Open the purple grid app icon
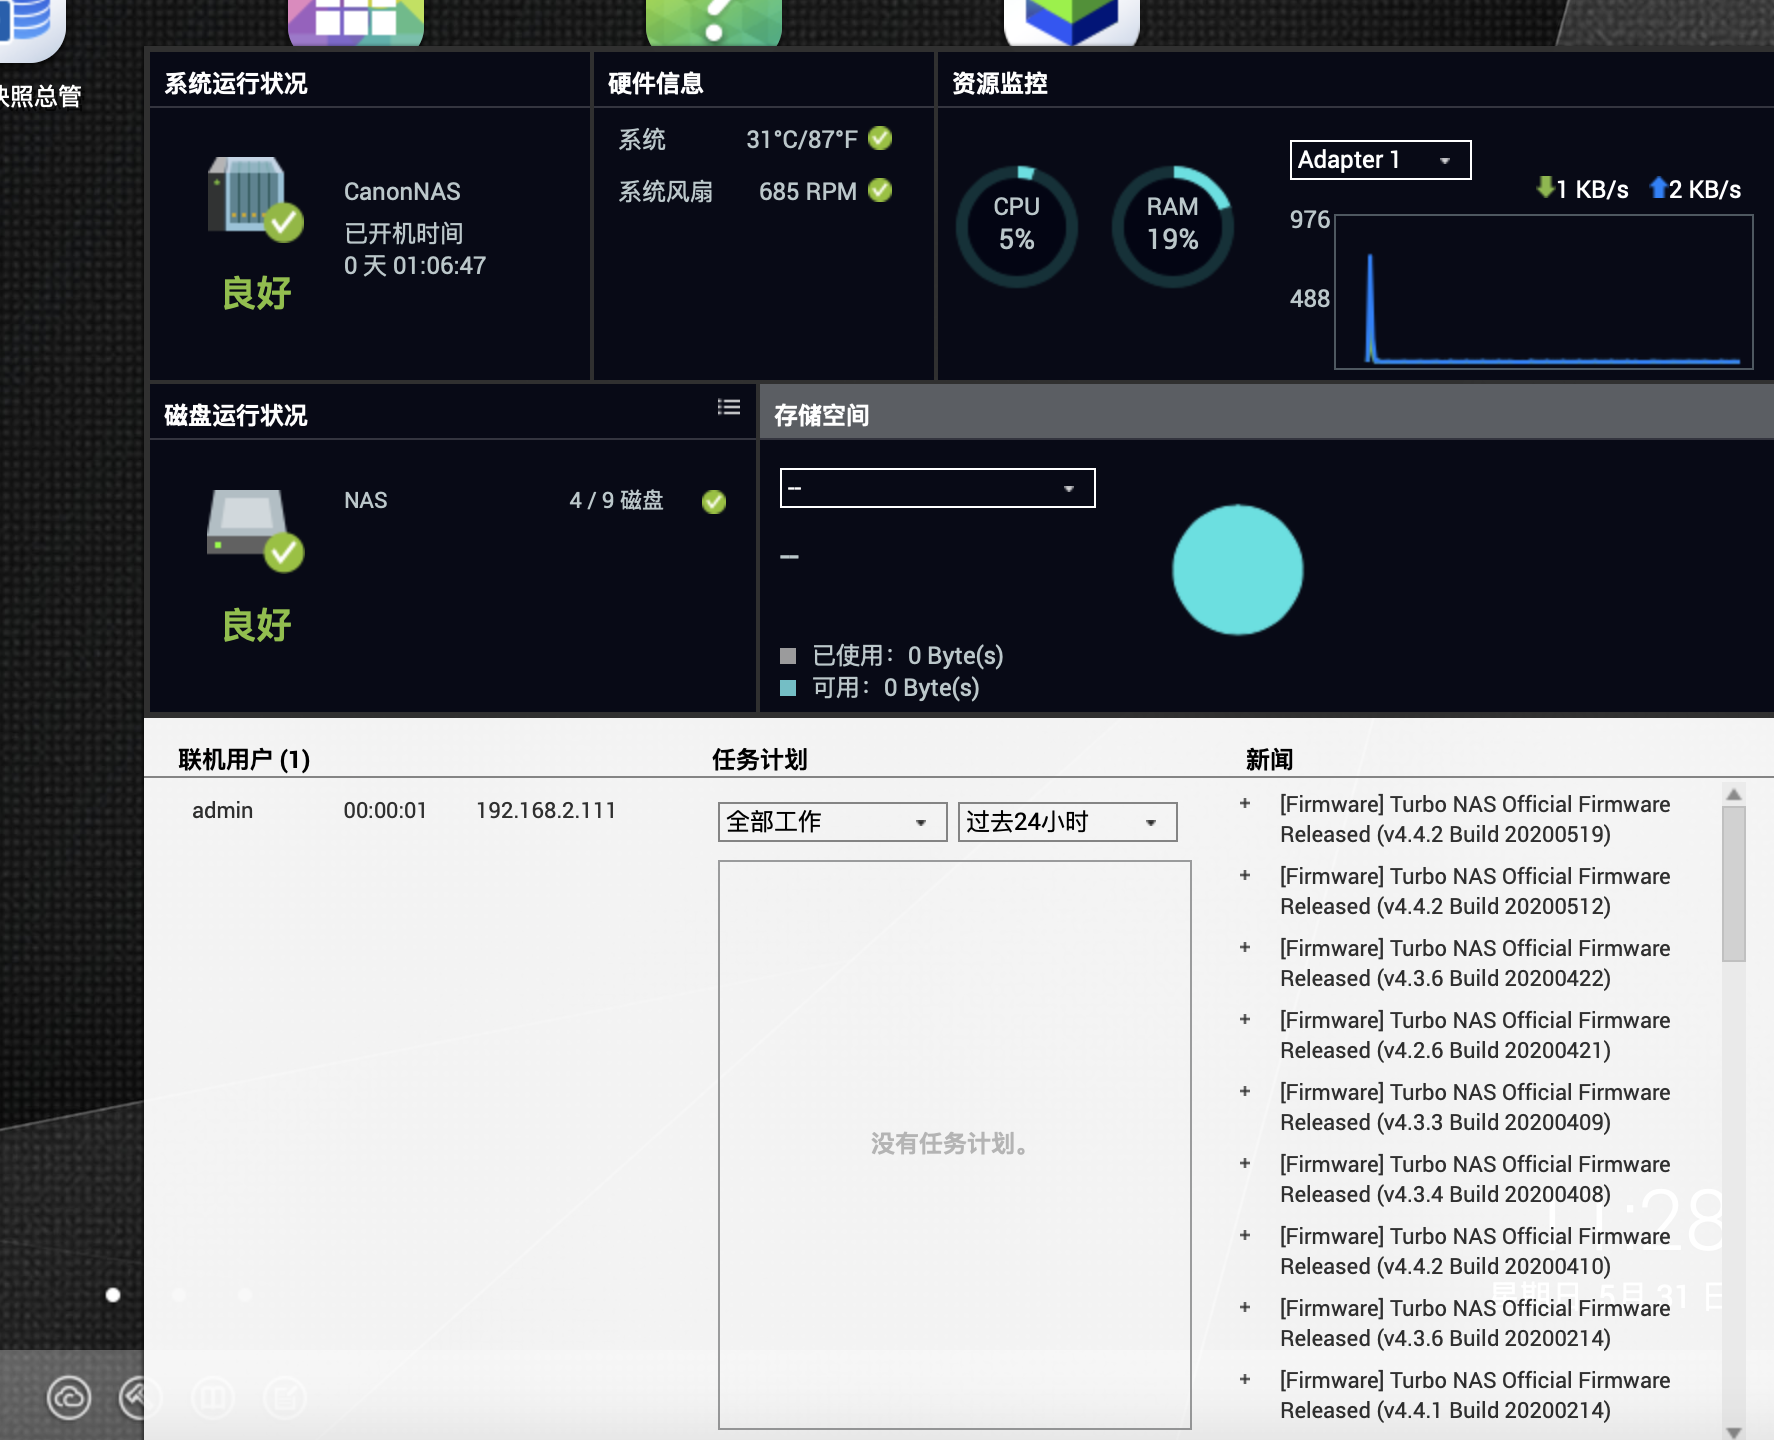The height and width of the screenshot is (1440, 1774). [x=355, y=20]
